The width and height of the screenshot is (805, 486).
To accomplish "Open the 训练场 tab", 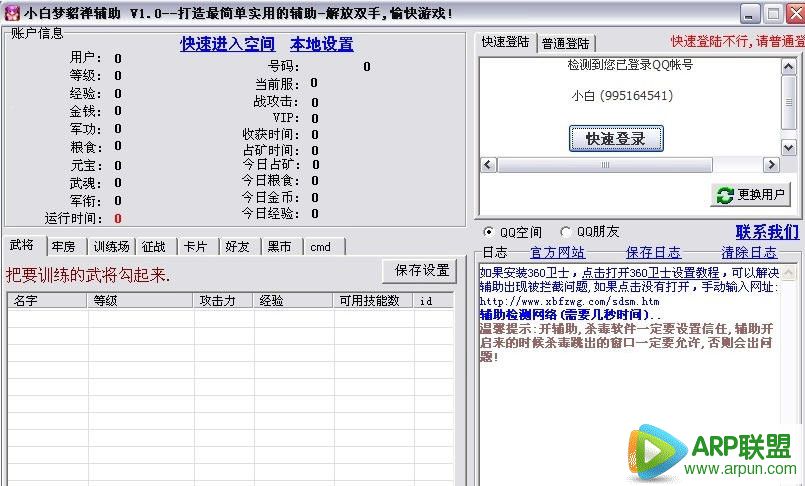I will pyautogui.click(x=111, y=247).
